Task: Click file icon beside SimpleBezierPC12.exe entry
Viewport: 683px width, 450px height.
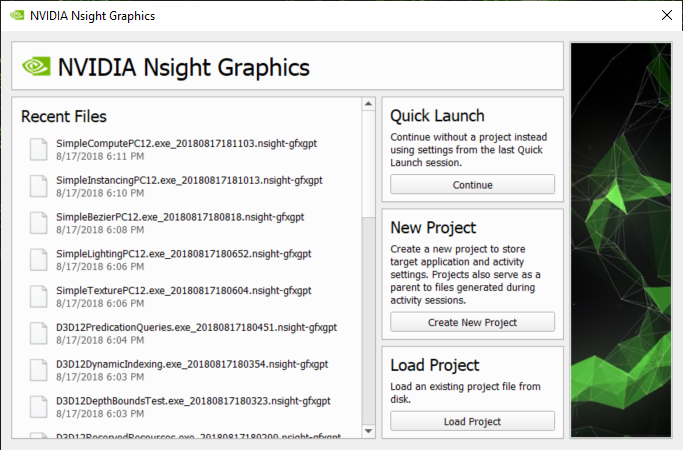Action: (x=39, y=222)
